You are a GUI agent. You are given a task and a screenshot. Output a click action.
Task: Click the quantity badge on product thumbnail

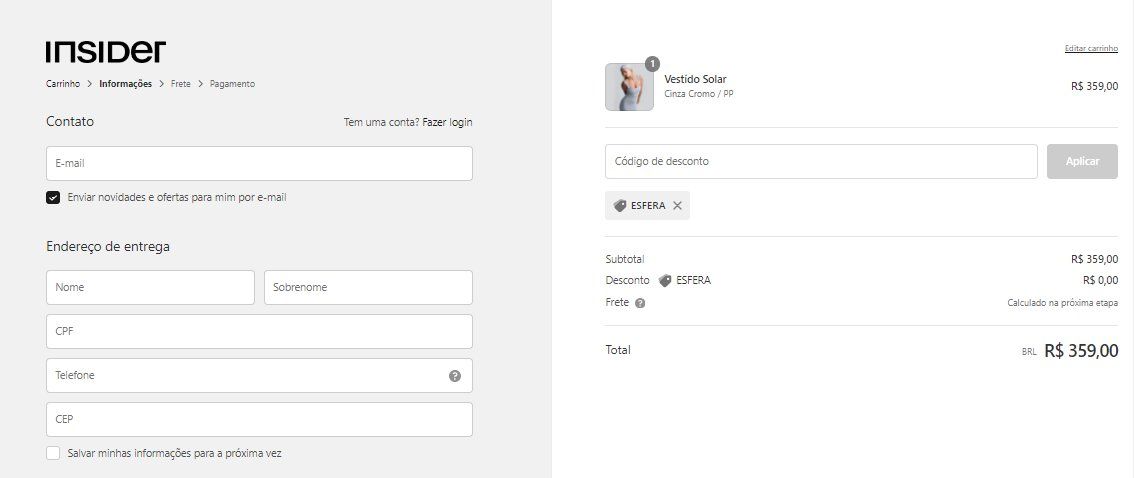[x=652, y=64]
